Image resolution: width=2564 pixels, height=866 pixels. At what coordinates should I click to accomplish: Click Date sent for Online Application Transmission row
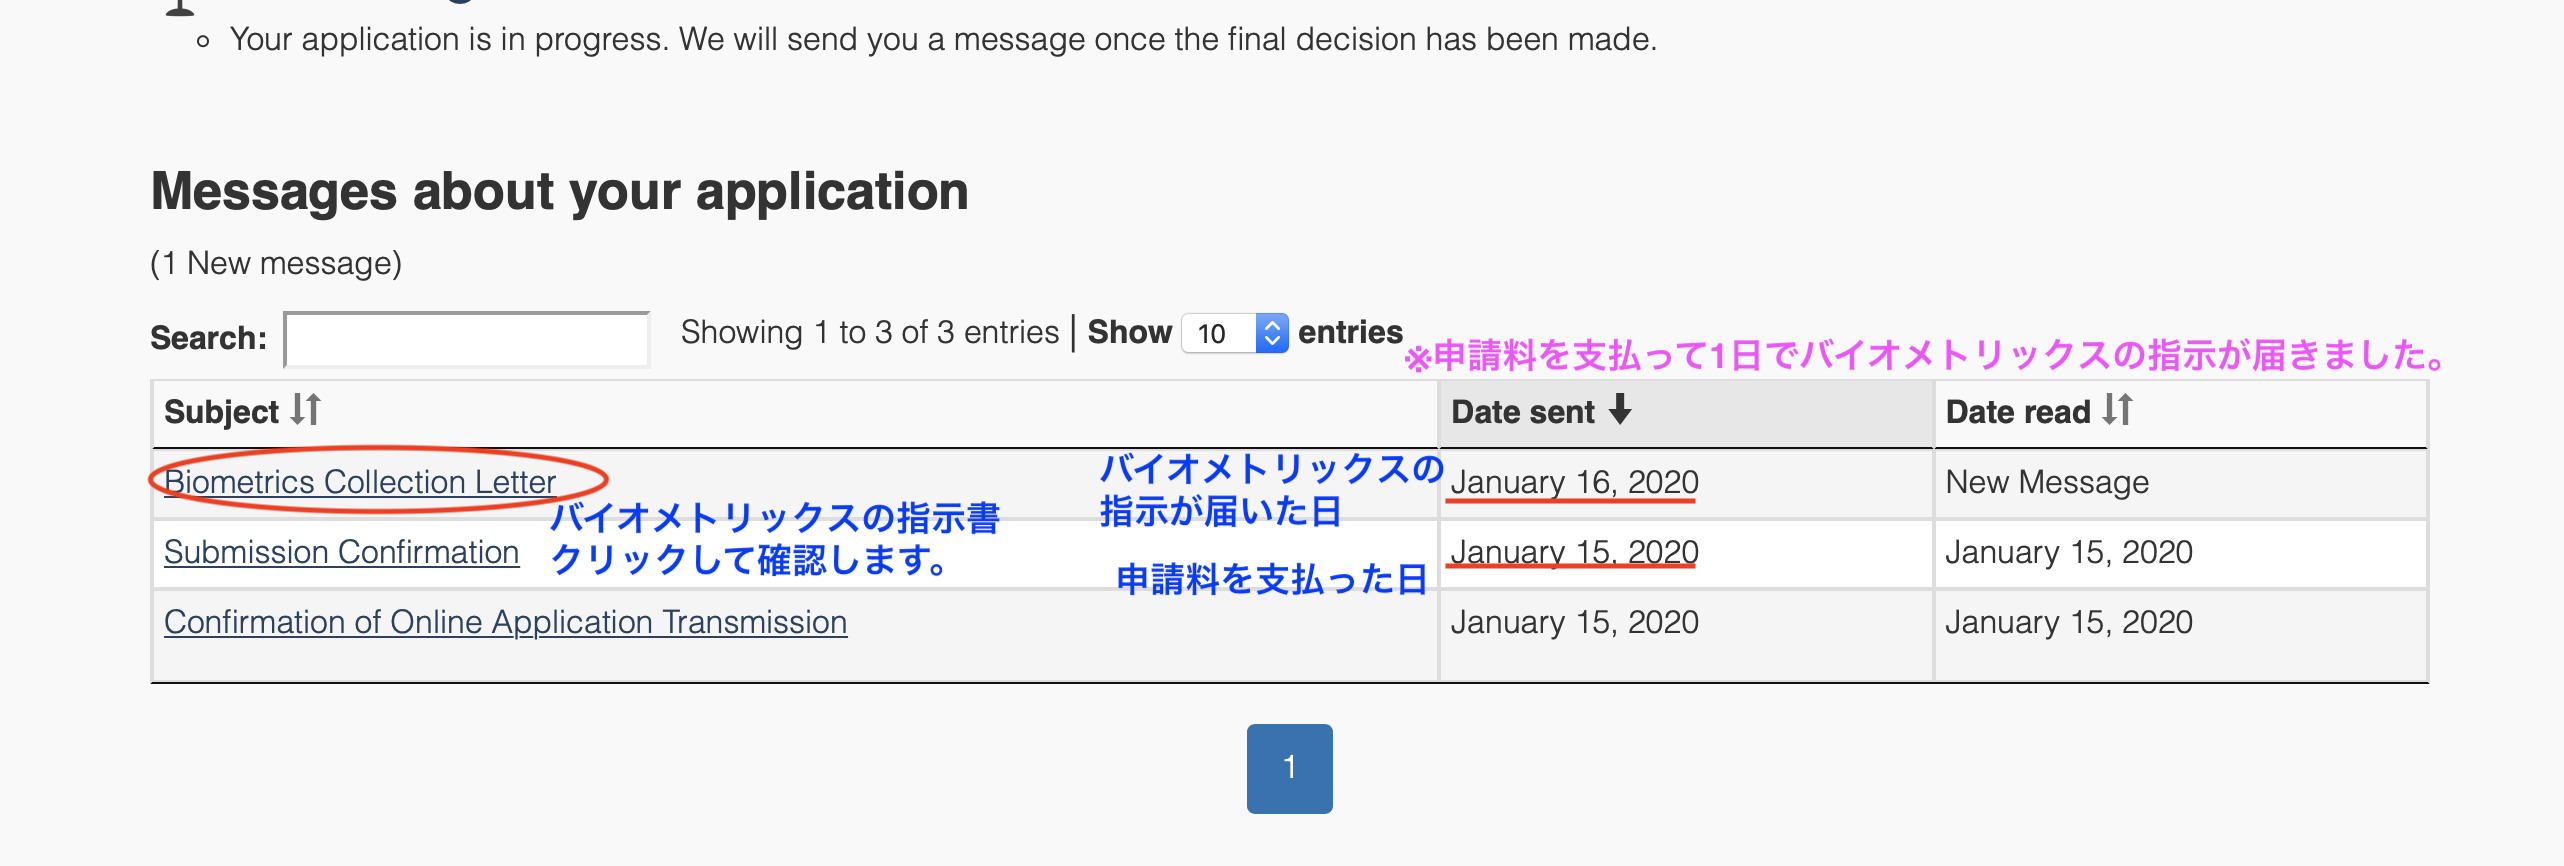(1574, 622)
